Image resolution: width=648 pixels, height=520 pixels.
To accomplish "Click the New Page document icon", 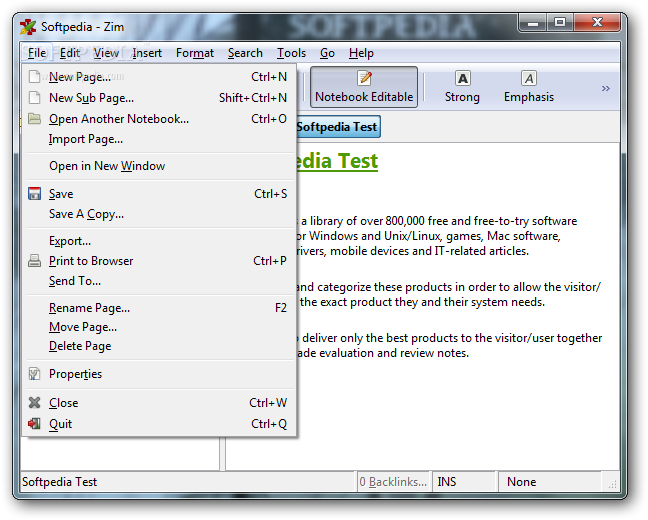I will click(35, 76).
